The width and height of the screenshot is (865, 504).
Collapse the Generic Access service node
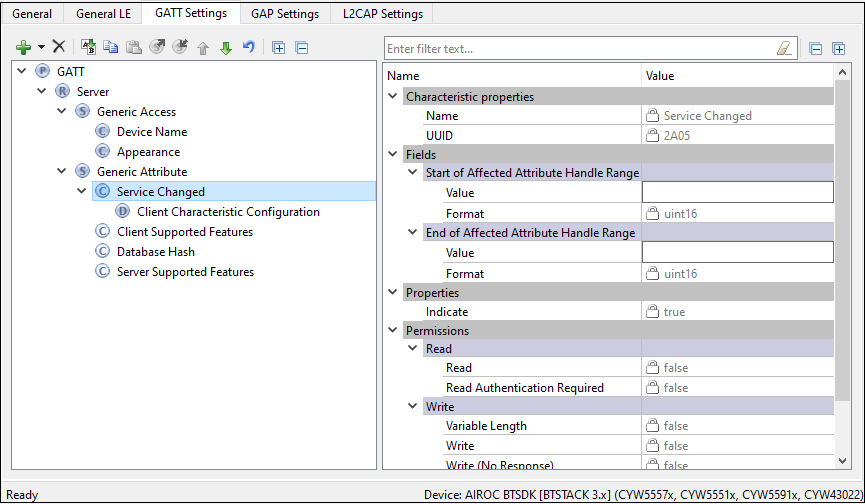tap(62, 111)
